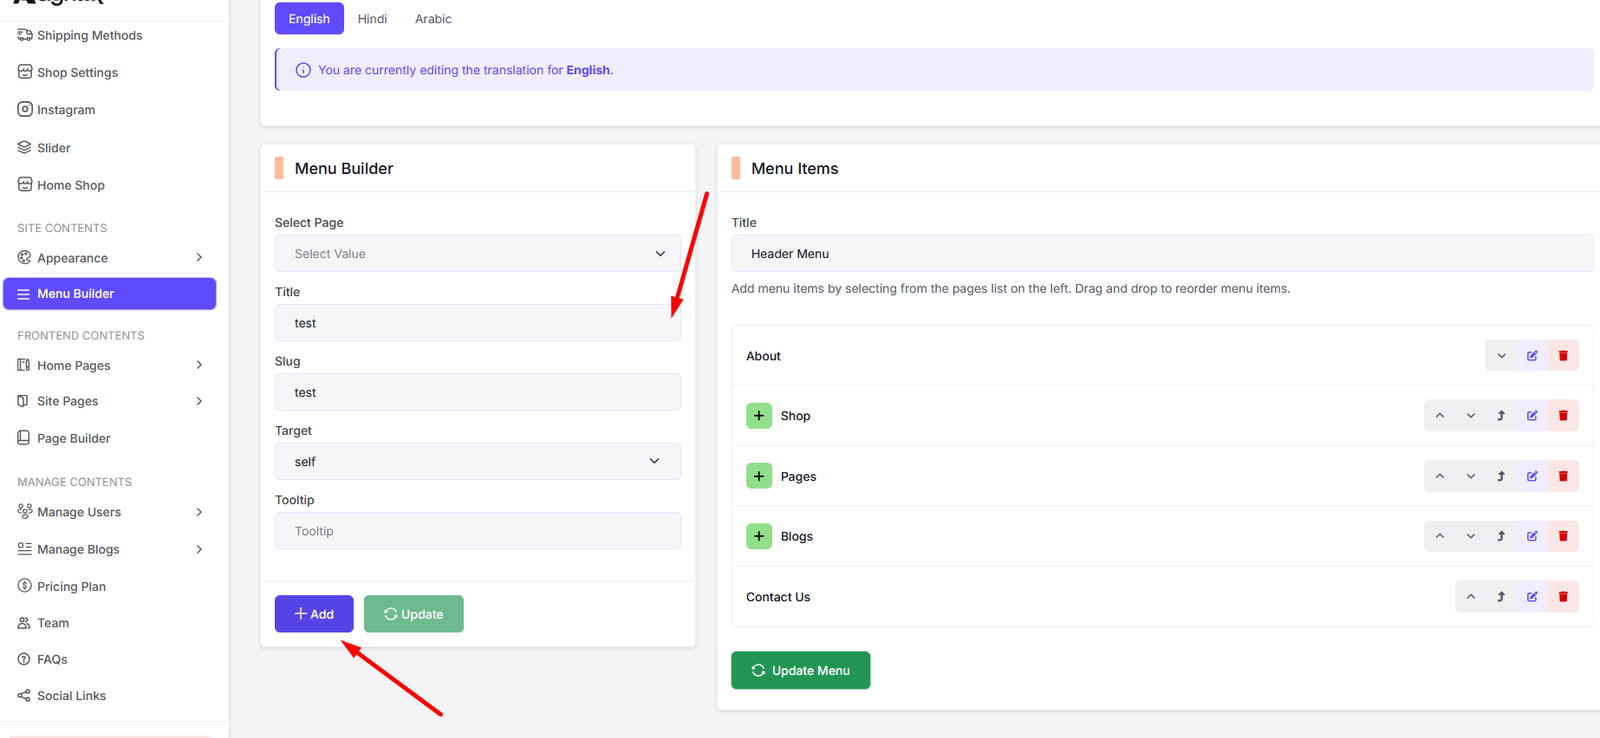Expand the Blogs submenu with plus button
Screen dimensions: 1600x738
pos(759,537)
